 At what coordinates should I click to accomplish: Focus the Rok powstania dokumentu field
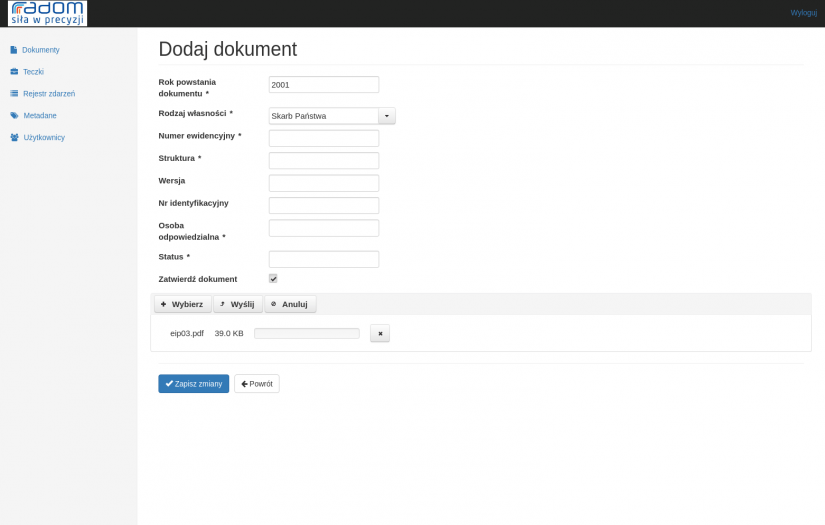(x=324, y=85)
